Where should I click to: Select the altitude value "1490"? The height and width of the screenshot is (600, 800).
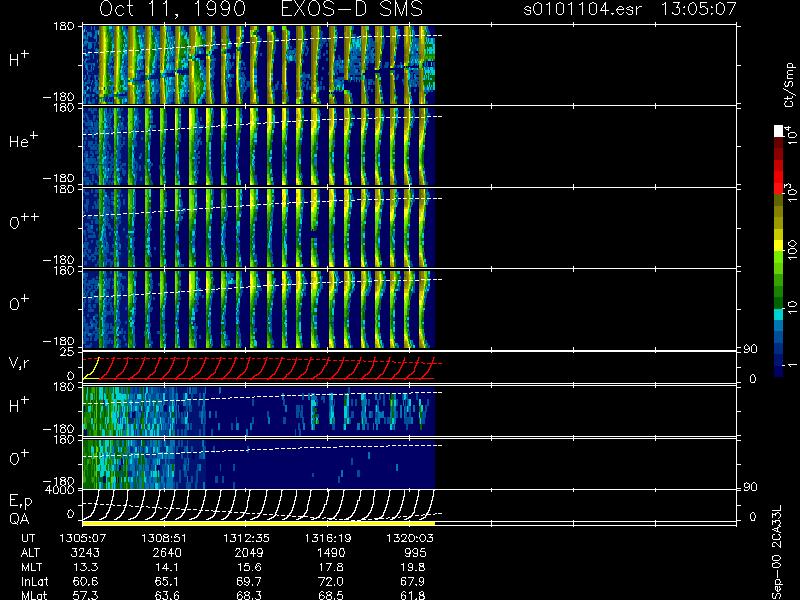[x=331, y=553]
